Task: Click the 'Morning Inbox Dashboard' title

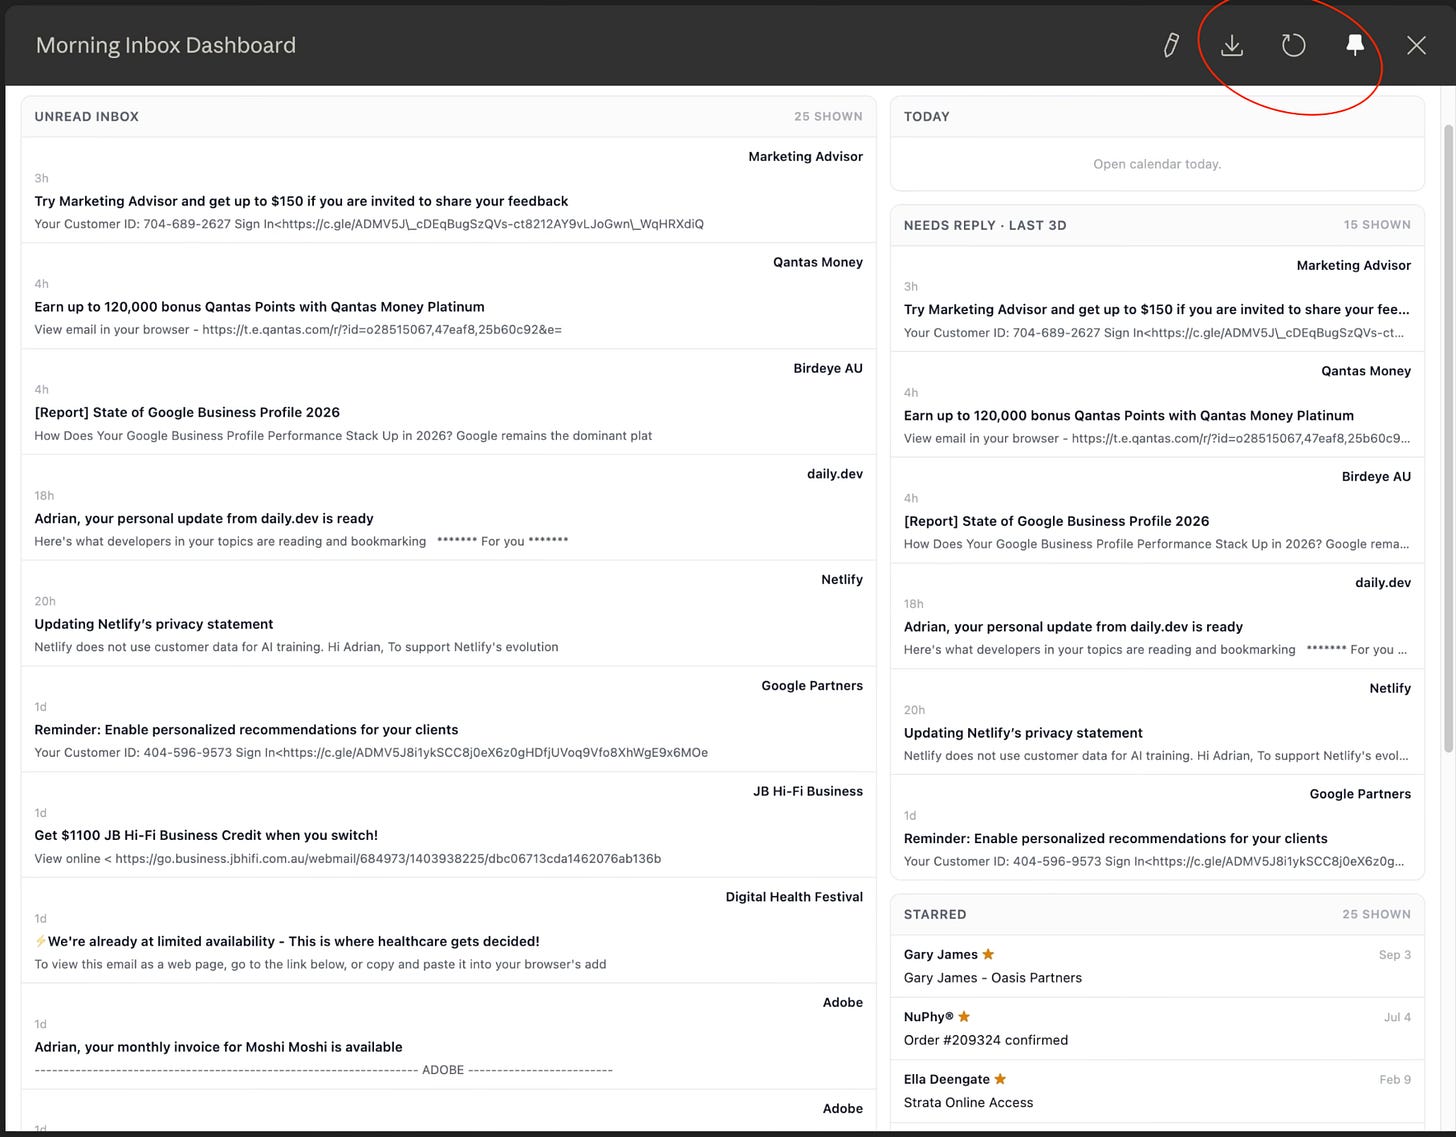Action: pos(166,45)
